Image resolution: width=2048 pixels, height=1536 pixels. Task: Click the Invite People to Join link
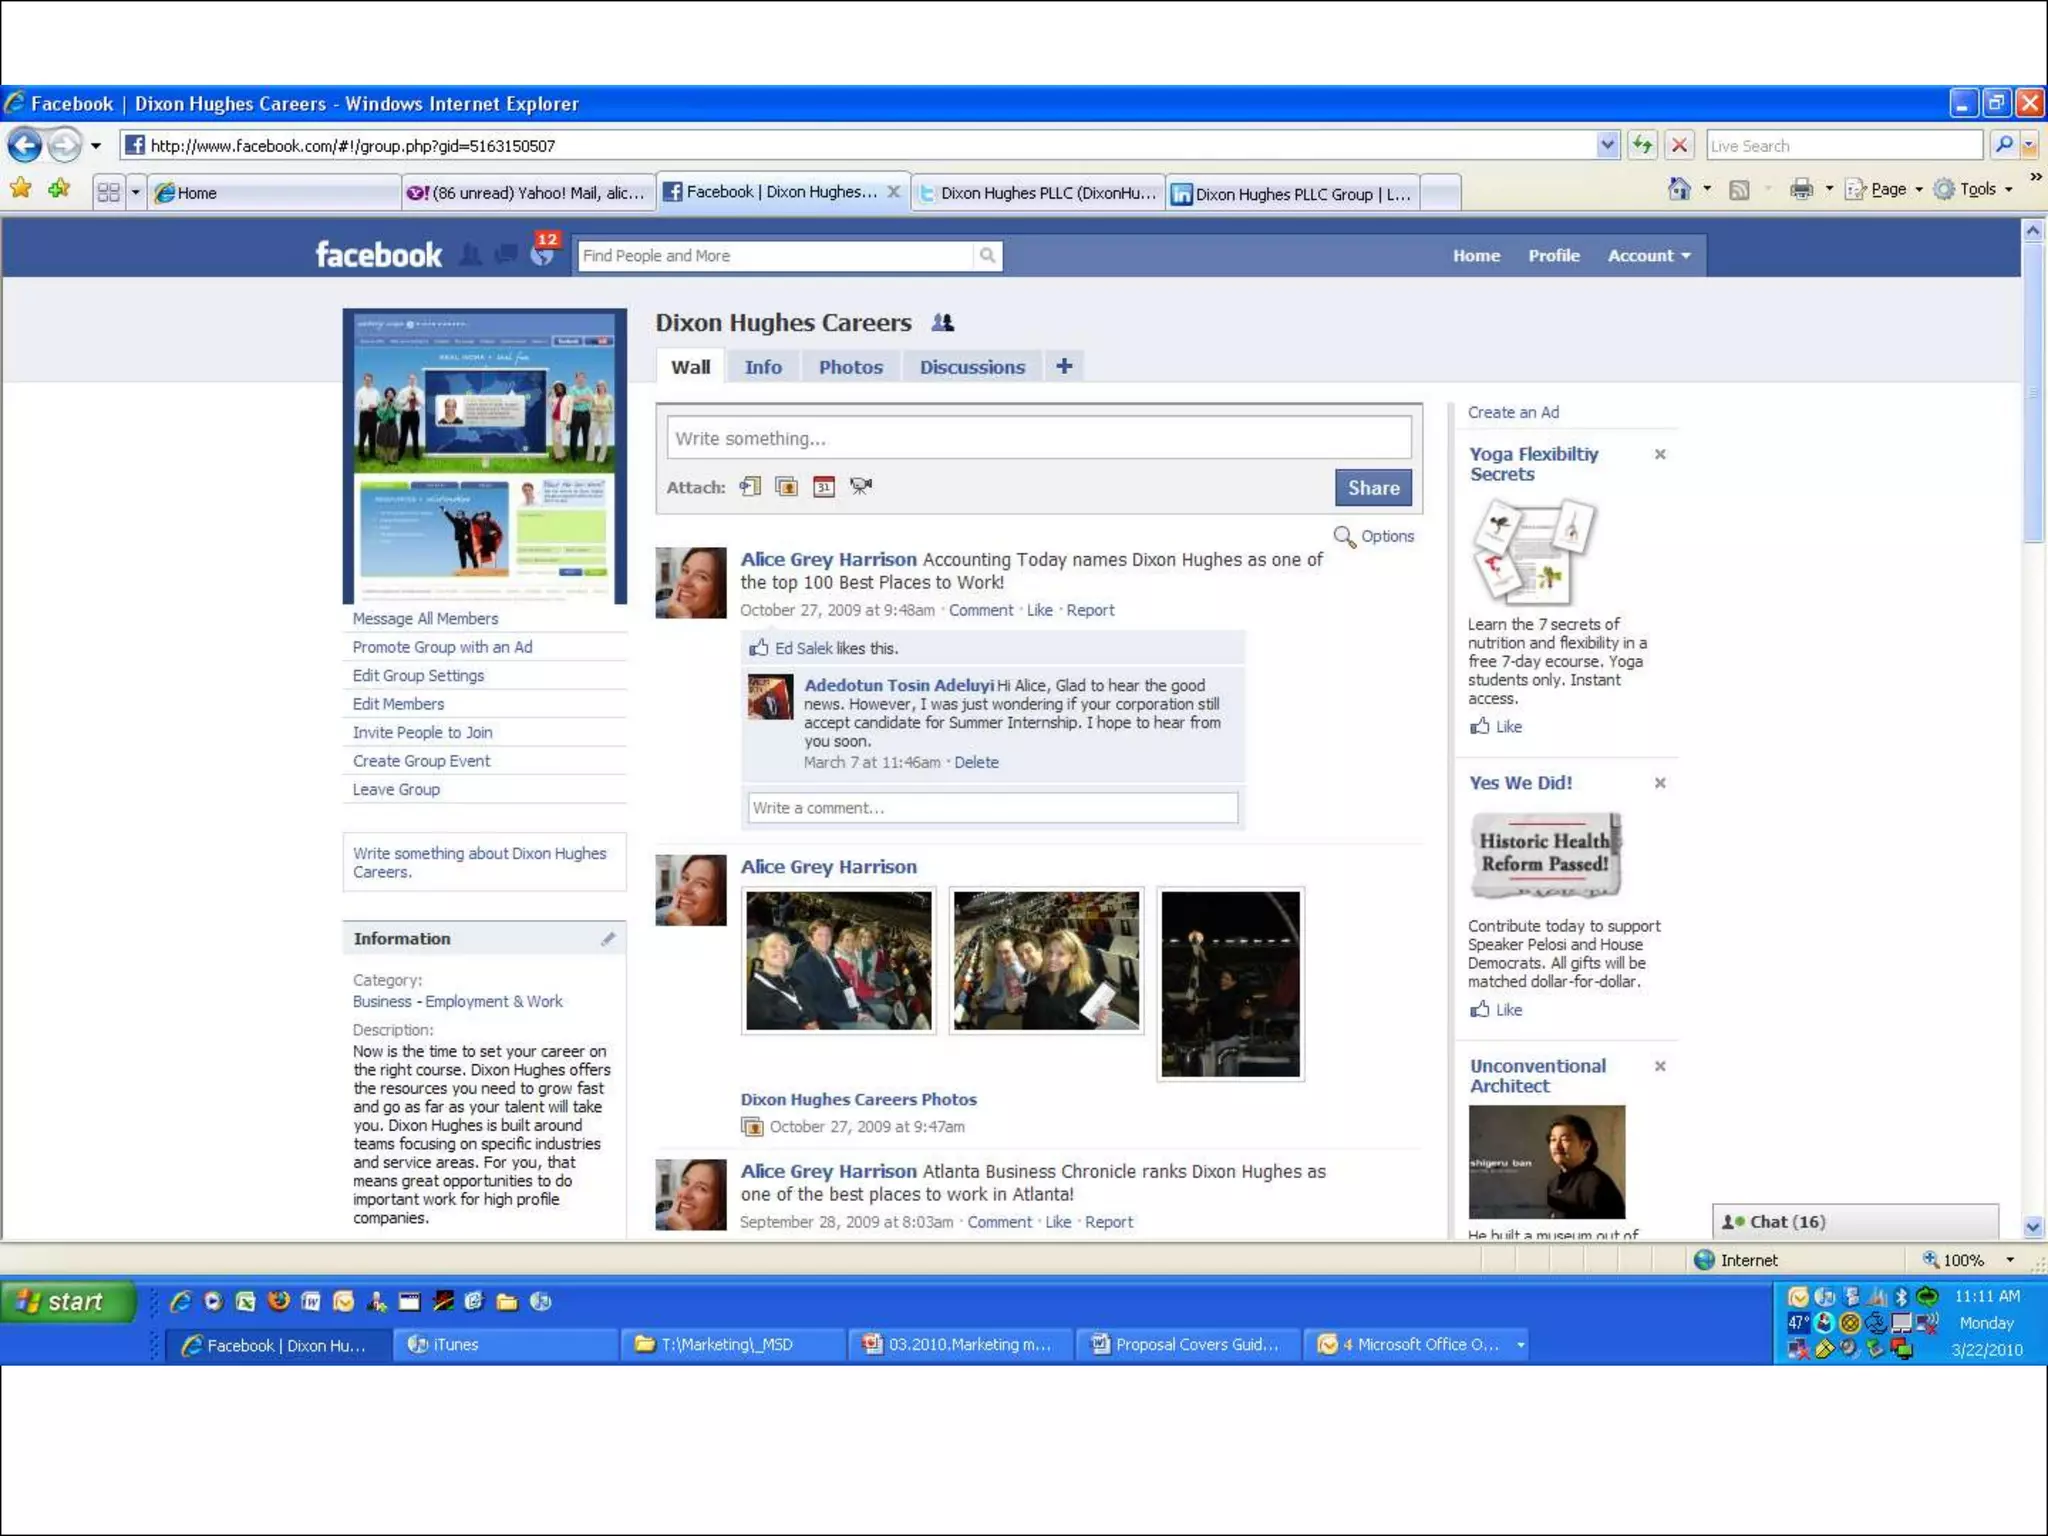coord(422,733)
